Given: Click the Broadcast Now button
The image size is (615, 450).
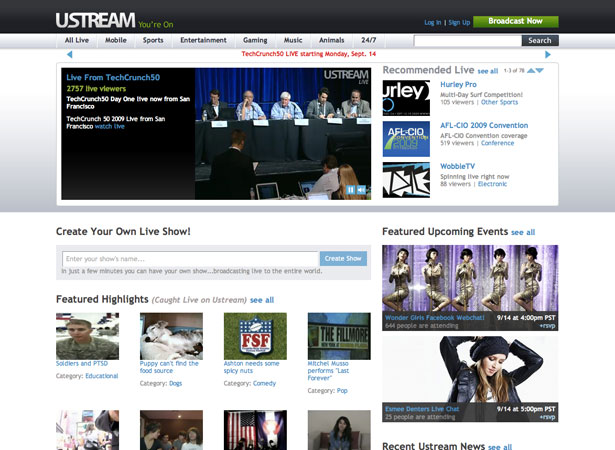Looking at the screenshot, I should (x=516, y=21).
